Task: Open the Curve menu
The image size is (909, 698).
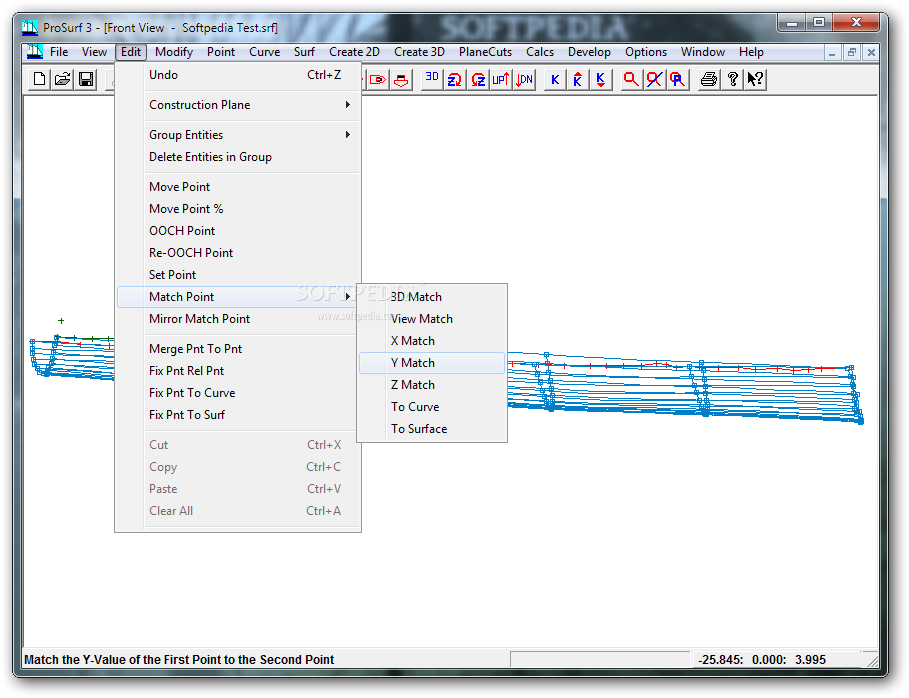Action: (264, 52)
